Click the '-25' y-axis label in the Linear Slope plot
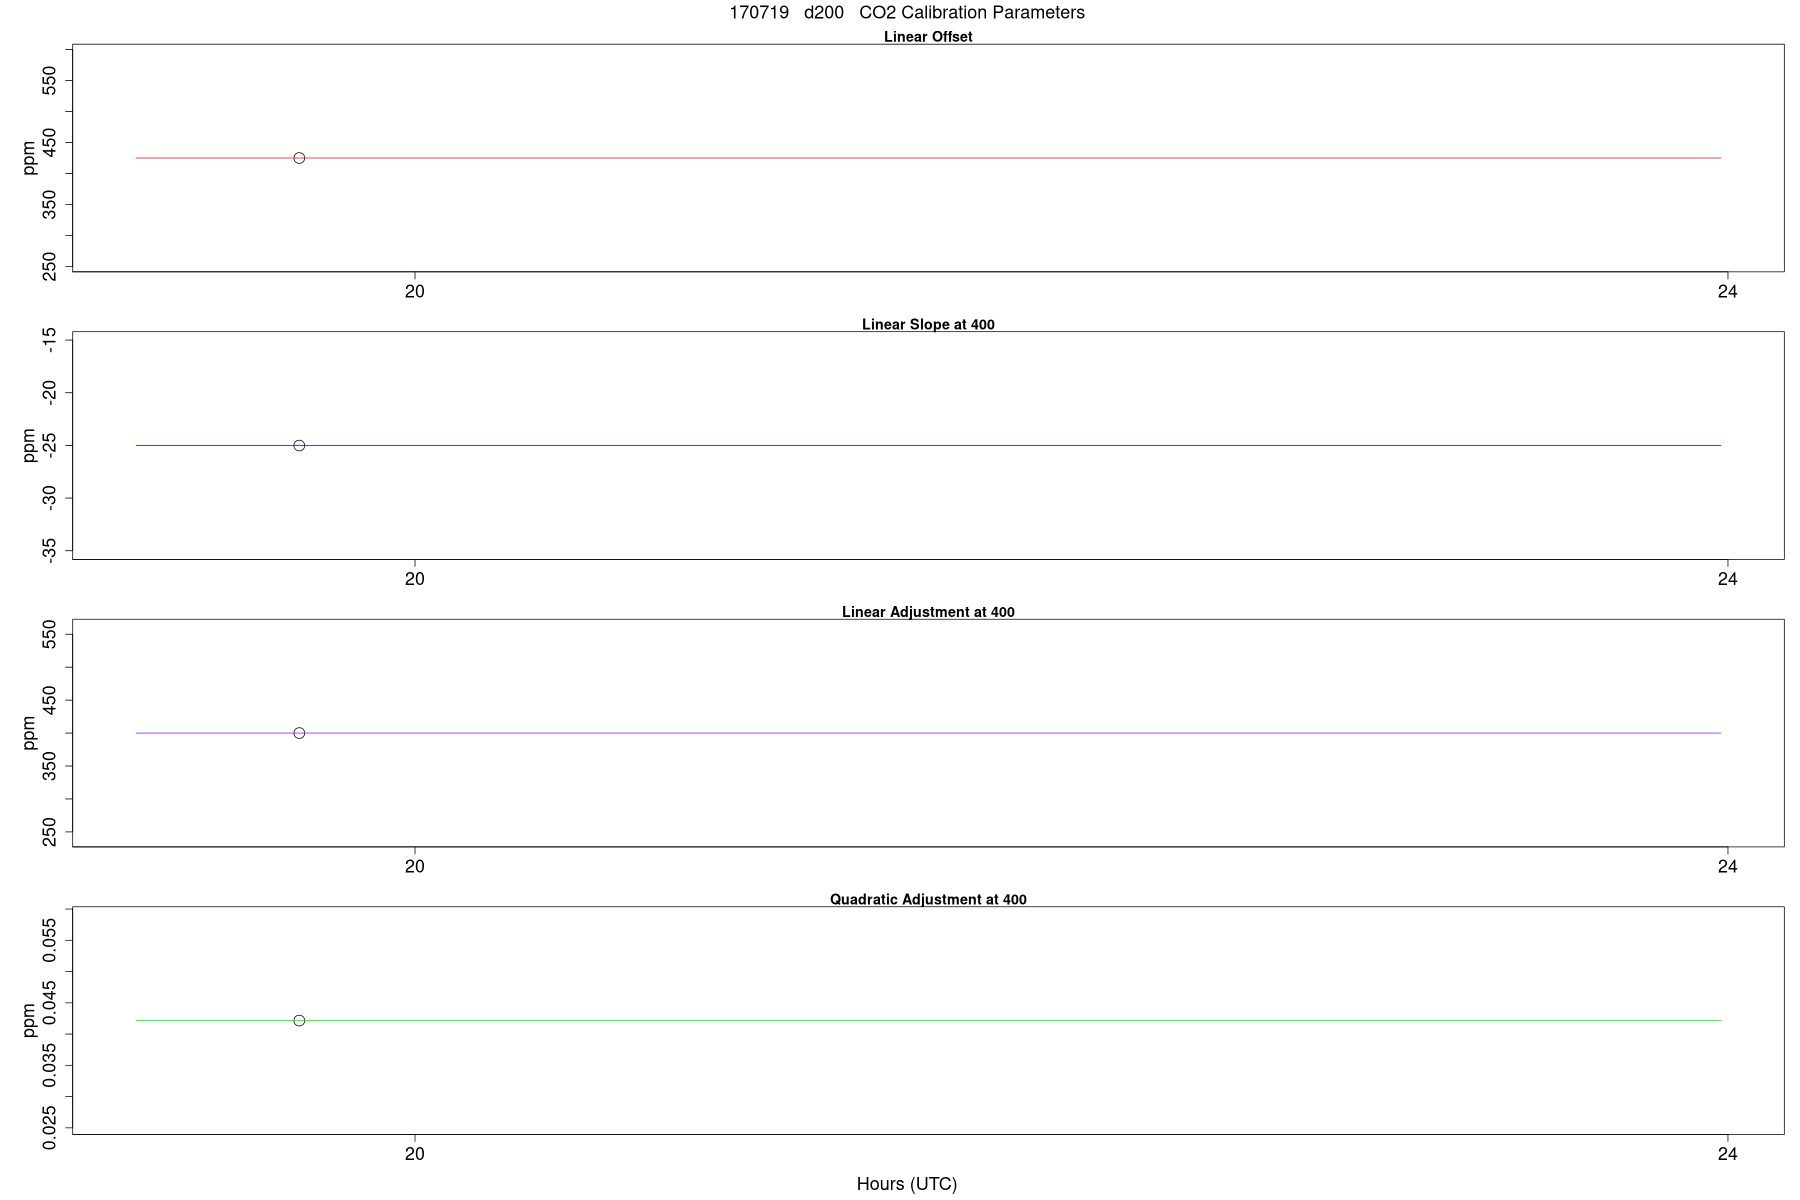1800x1200 pixels. click(49, 446)
